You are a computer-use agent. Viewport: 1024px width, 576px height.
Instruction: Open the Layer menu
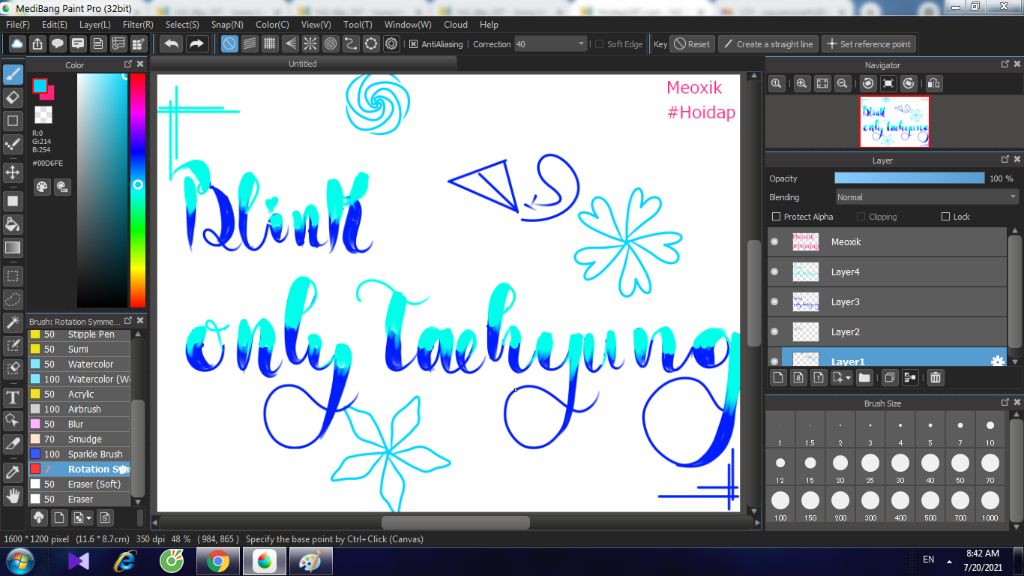[95, 24]
